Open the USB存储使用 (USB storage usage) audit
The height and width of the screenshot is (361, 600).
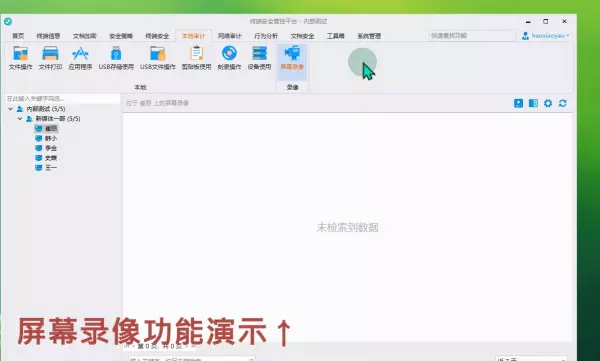coord(116,58)
